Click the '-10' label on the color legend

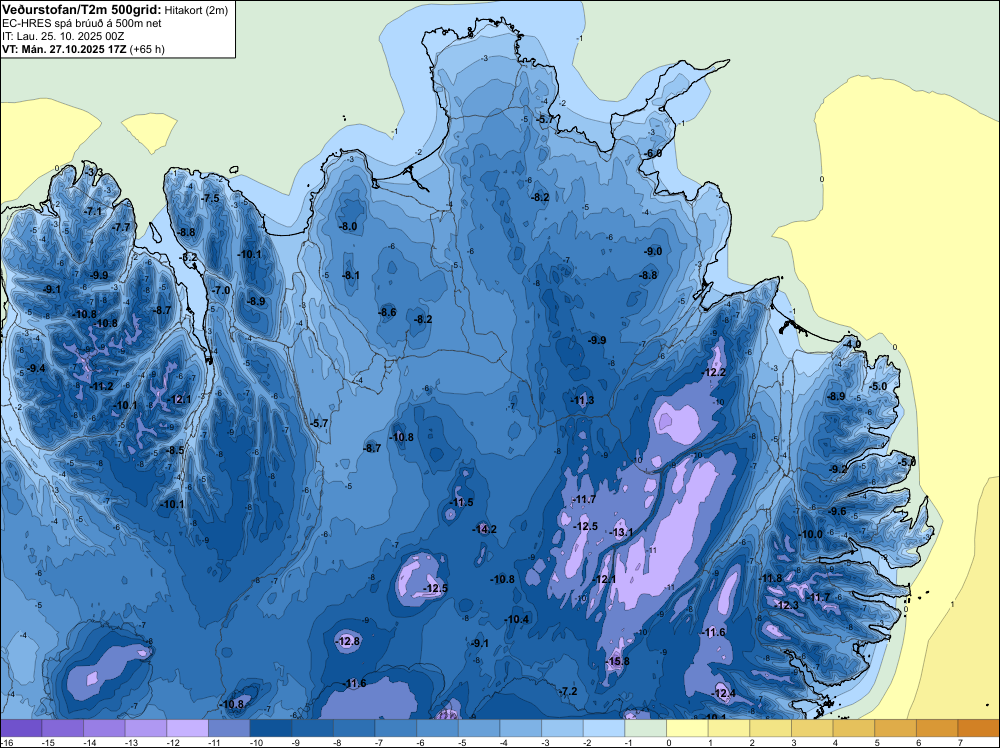click(256, 743)
